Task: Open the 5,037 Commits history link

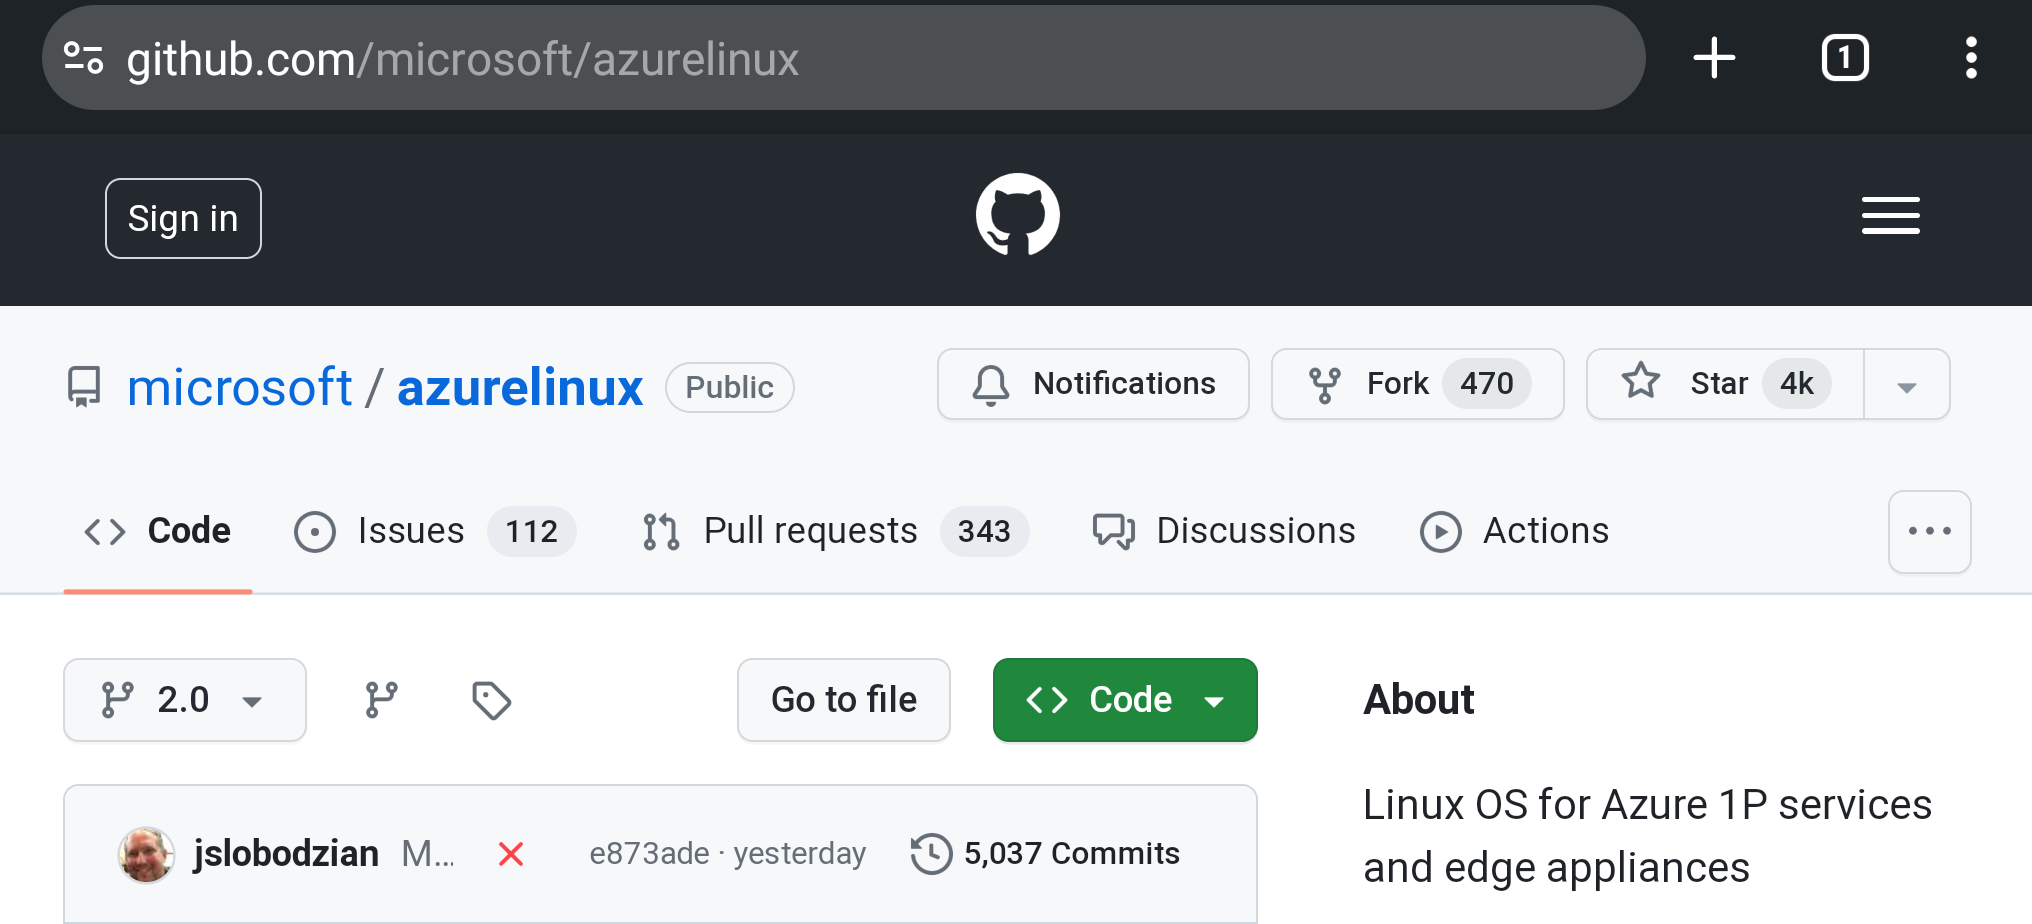Action: tap(1046, 854)
